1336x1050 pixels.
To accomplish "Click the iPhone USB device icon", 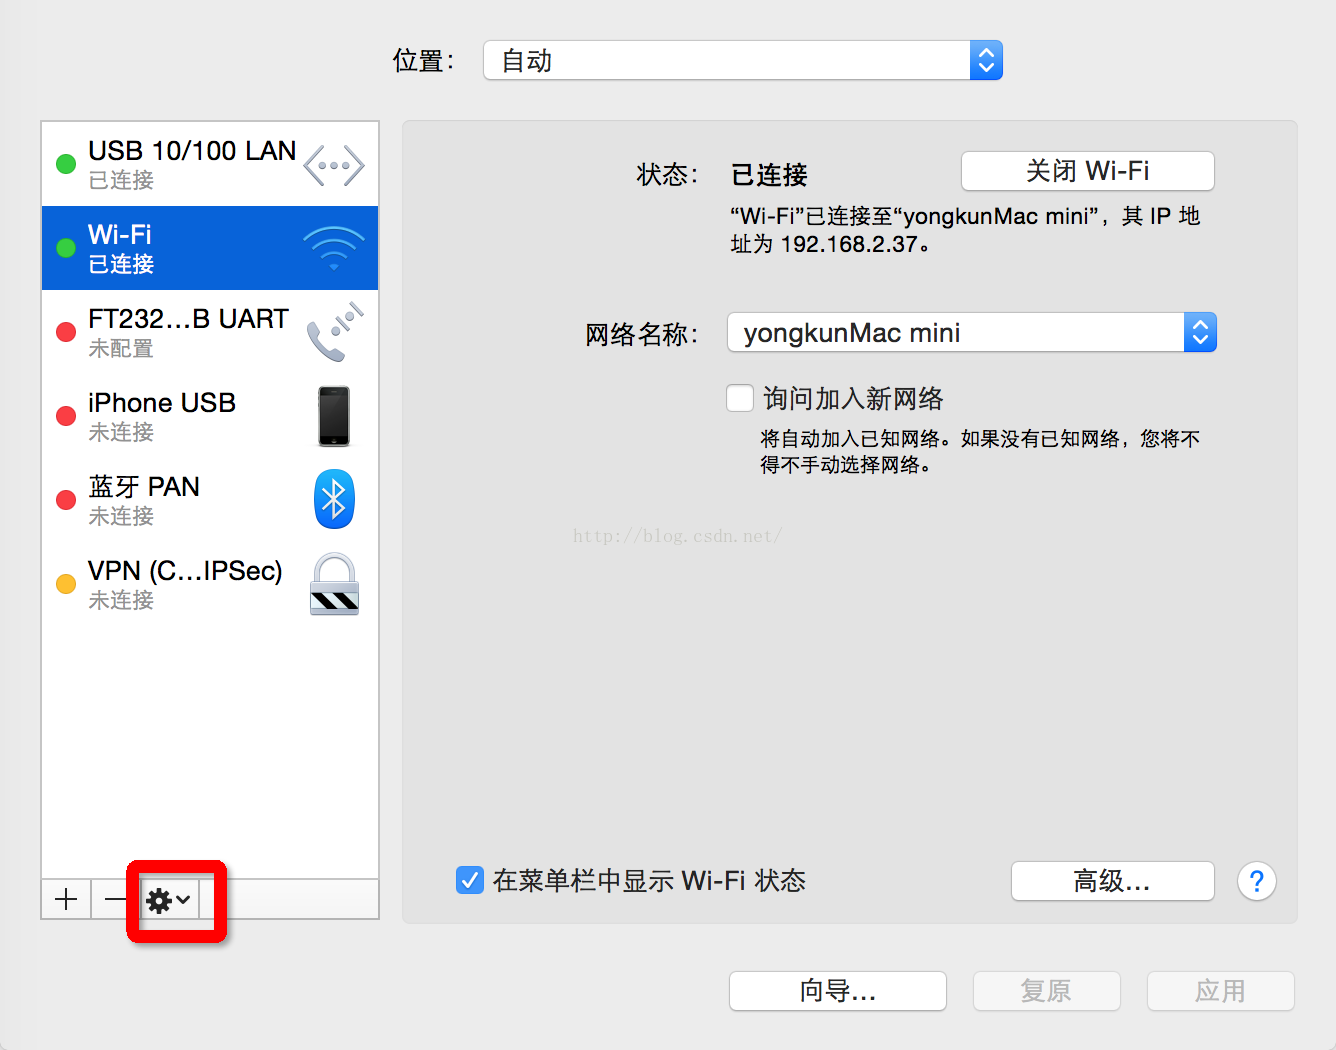I will point(334,416).
